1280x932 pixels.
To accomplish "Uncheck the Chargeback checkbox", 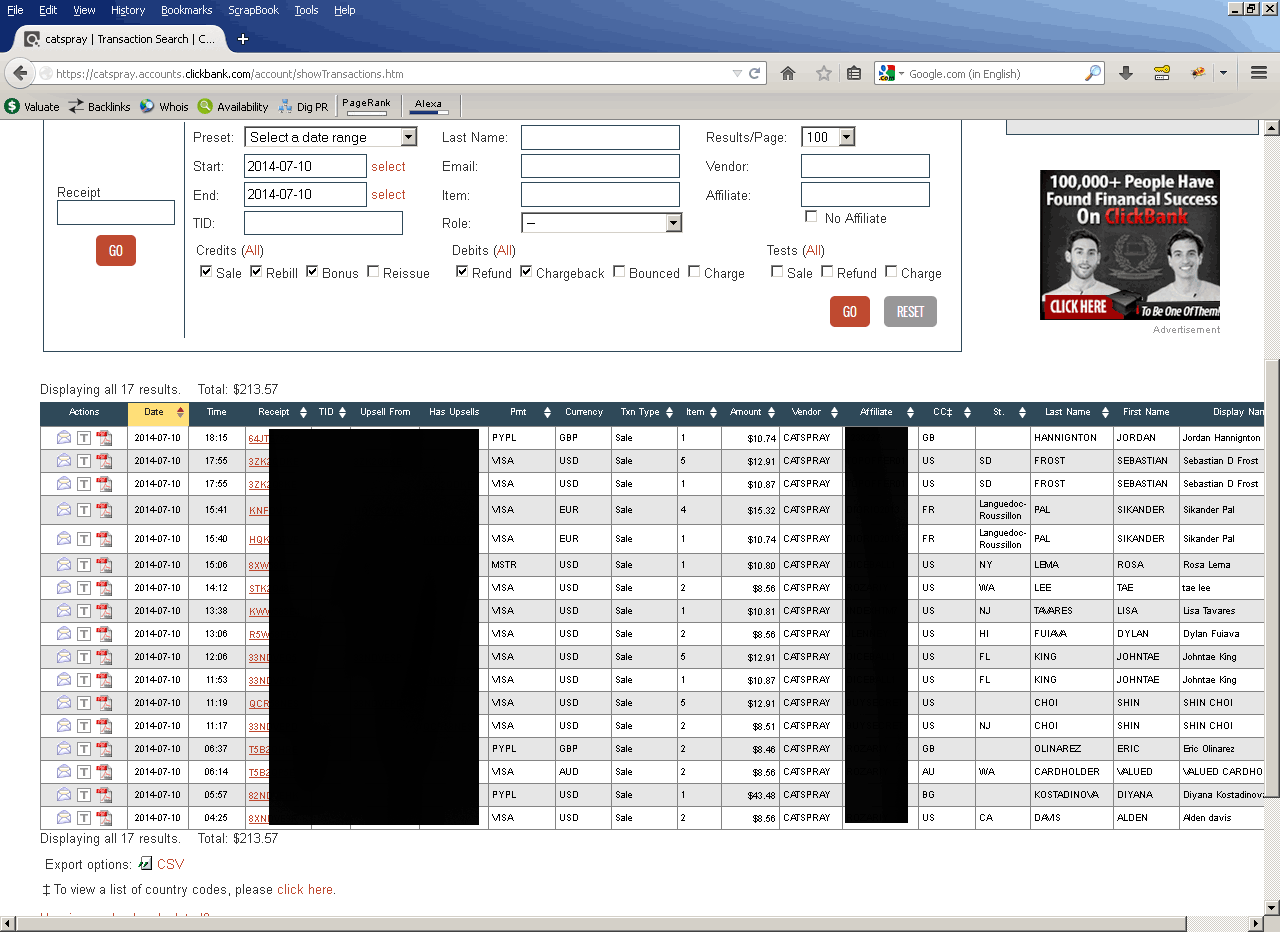I will pyautogui.click(x=526, y=271).
